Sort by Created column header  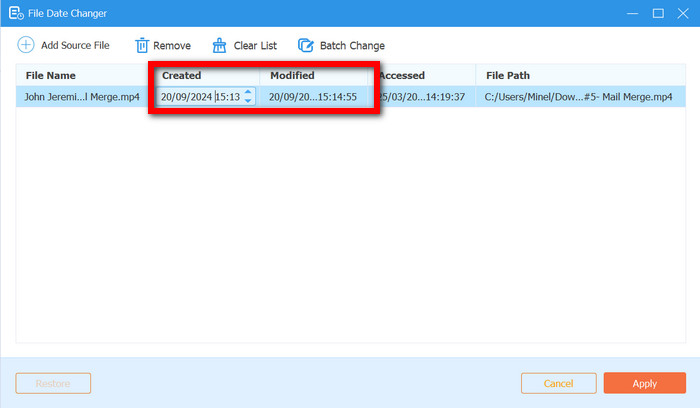pyautogui.click(x=181, y=75)
